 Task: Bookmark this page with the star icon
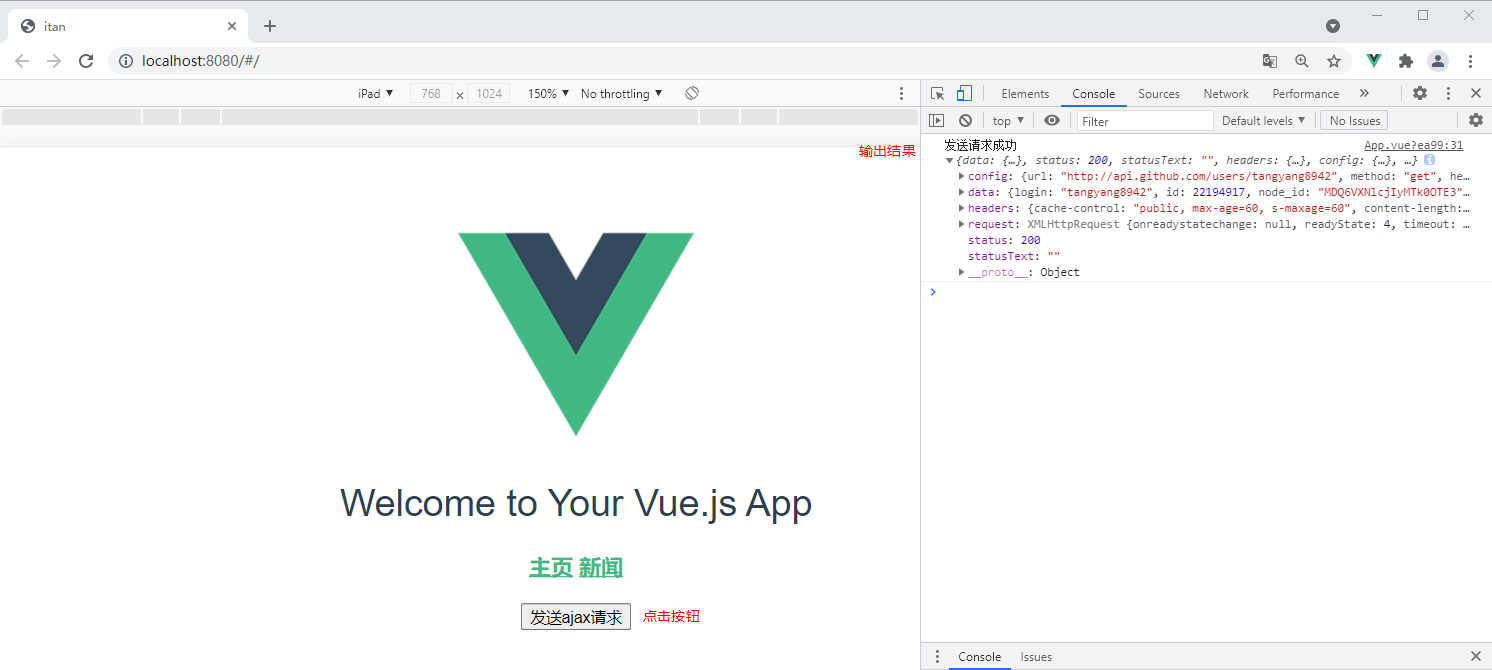(x=1334, y=61)
